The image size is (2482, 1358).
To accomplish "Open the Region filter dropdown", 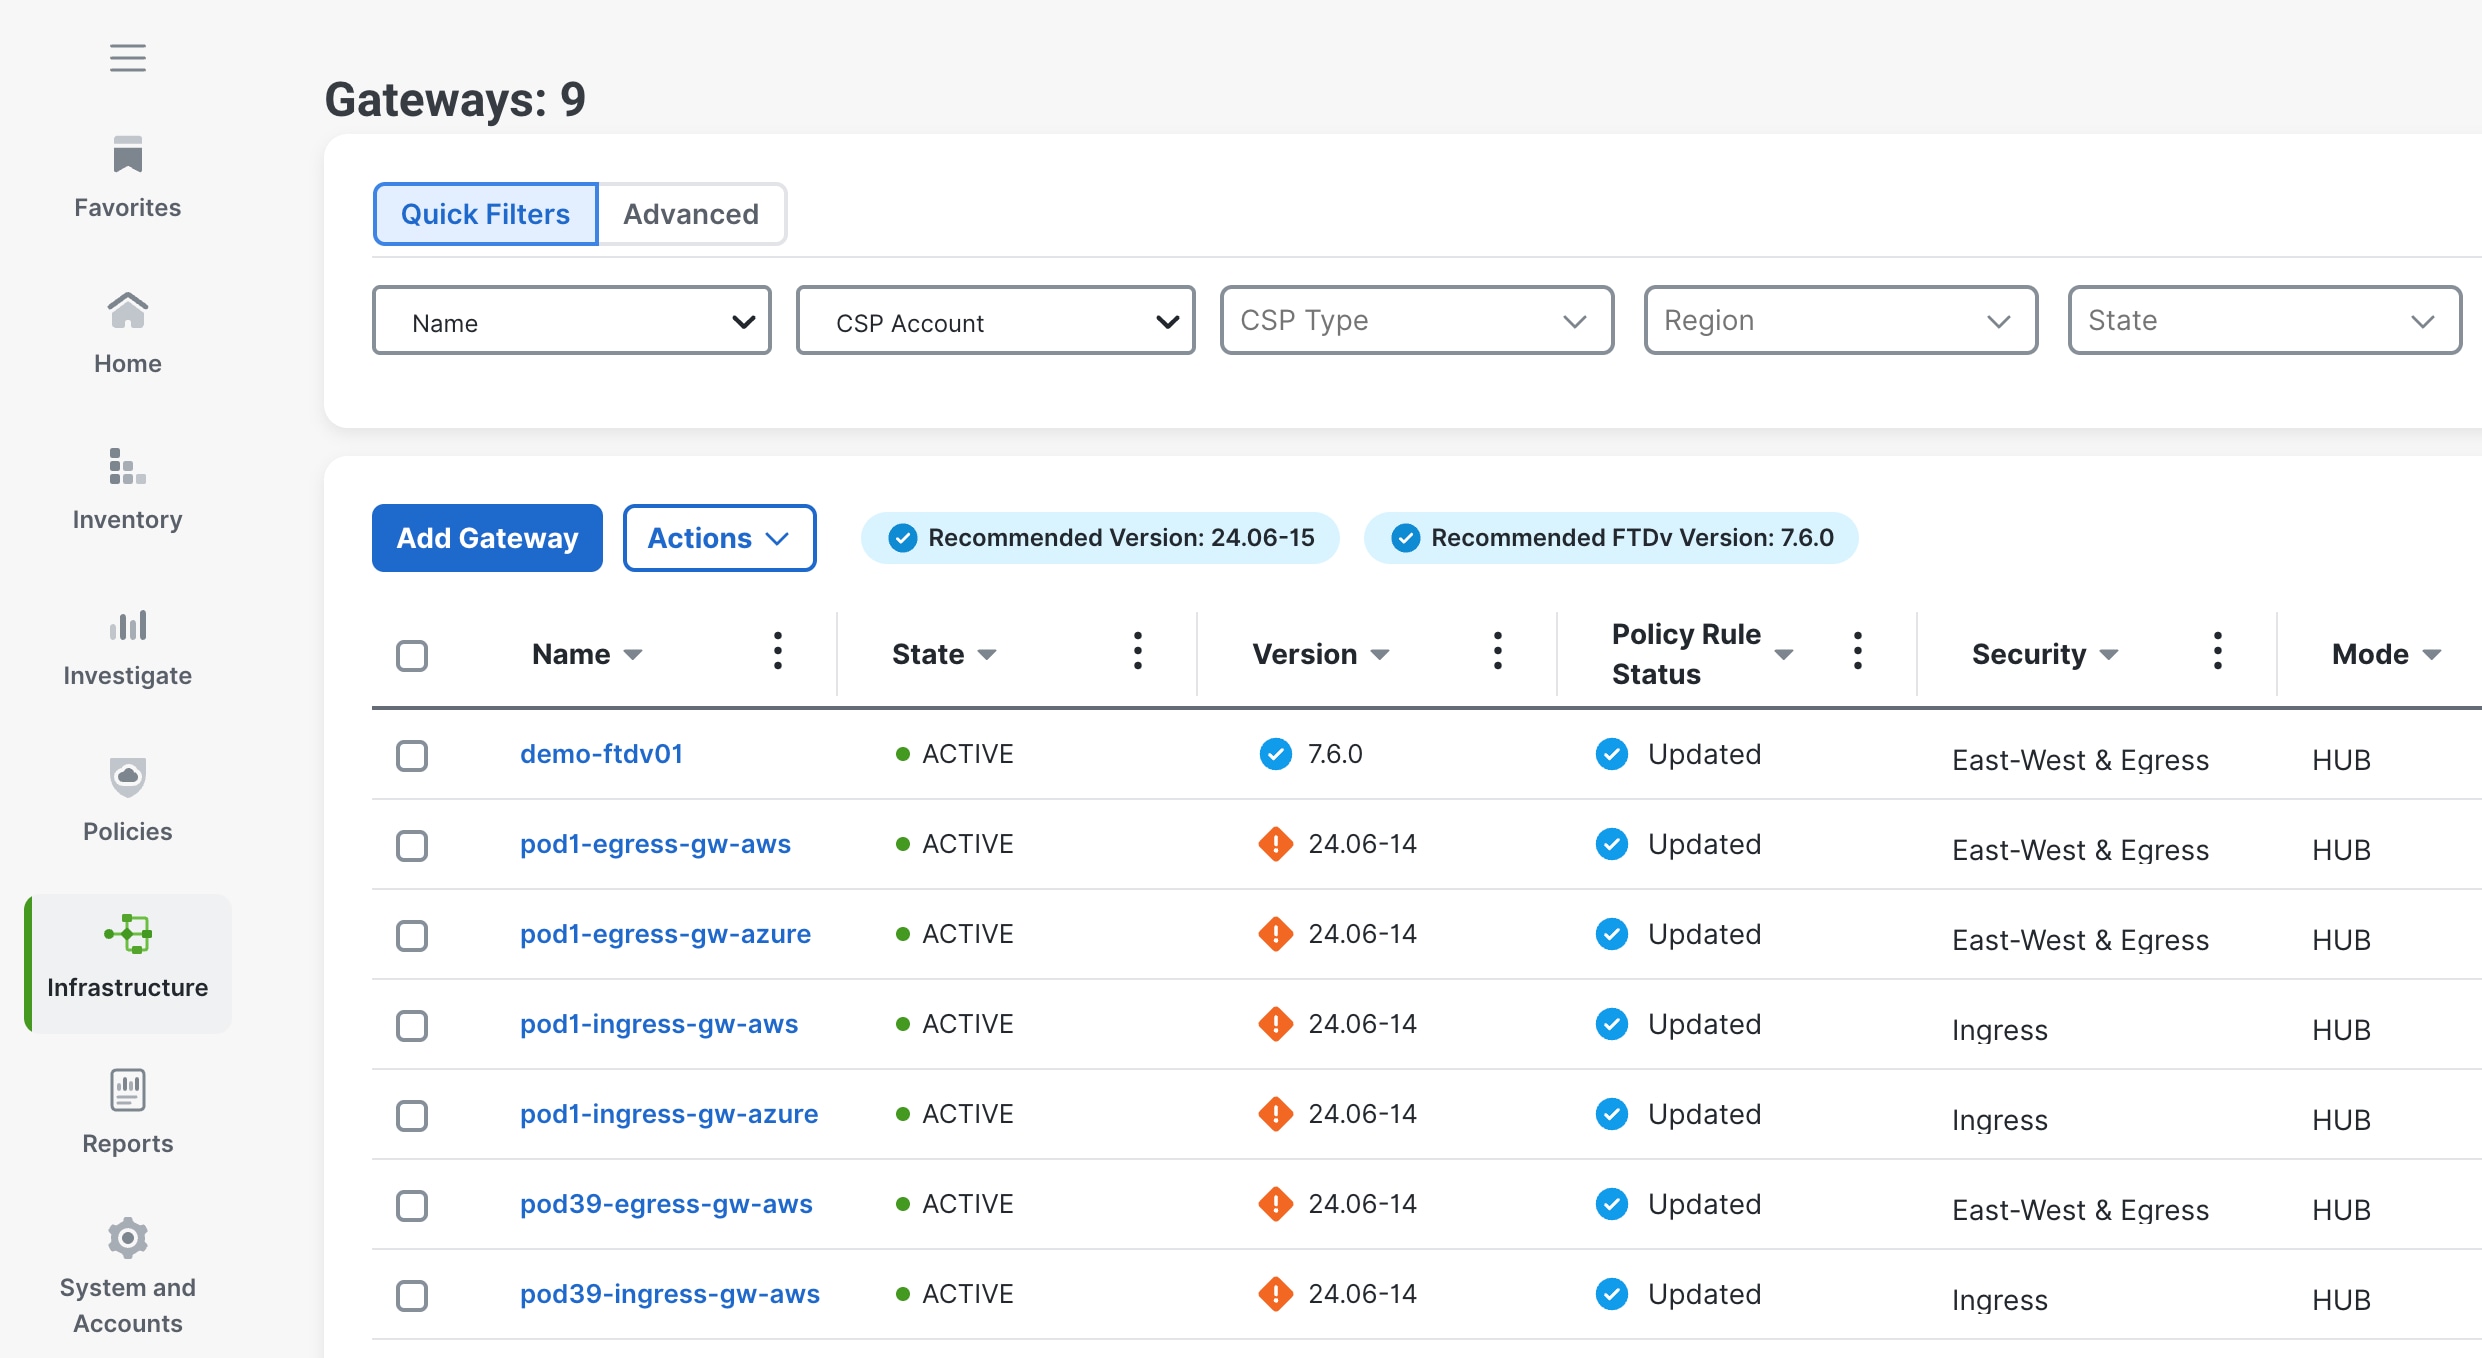I will (1839, 320).
